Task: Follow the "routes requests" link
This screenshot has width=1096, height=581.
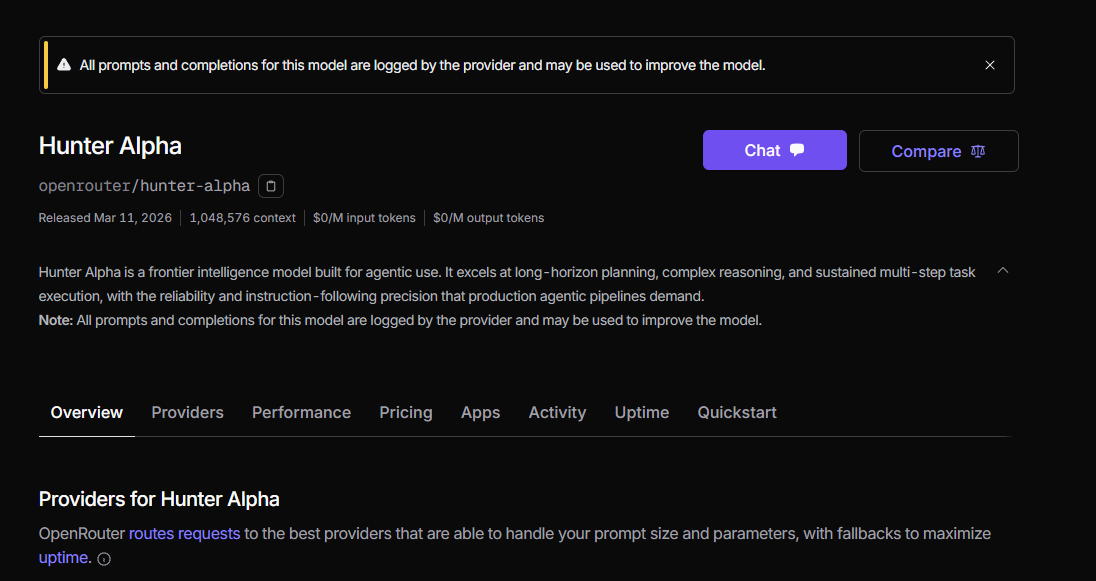Action: coord(184,533)
